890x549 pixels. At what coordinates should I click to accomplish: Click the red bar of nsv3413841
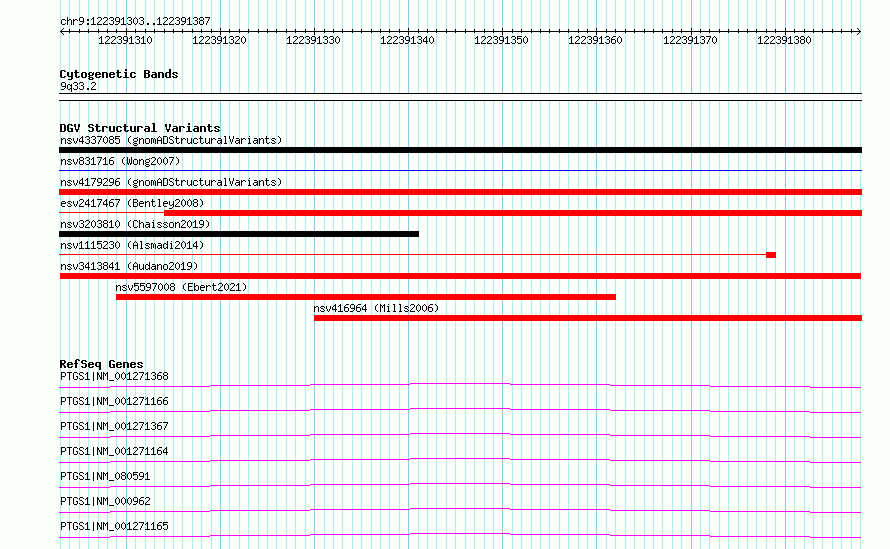pyautogui.click(x=460, y=276)
